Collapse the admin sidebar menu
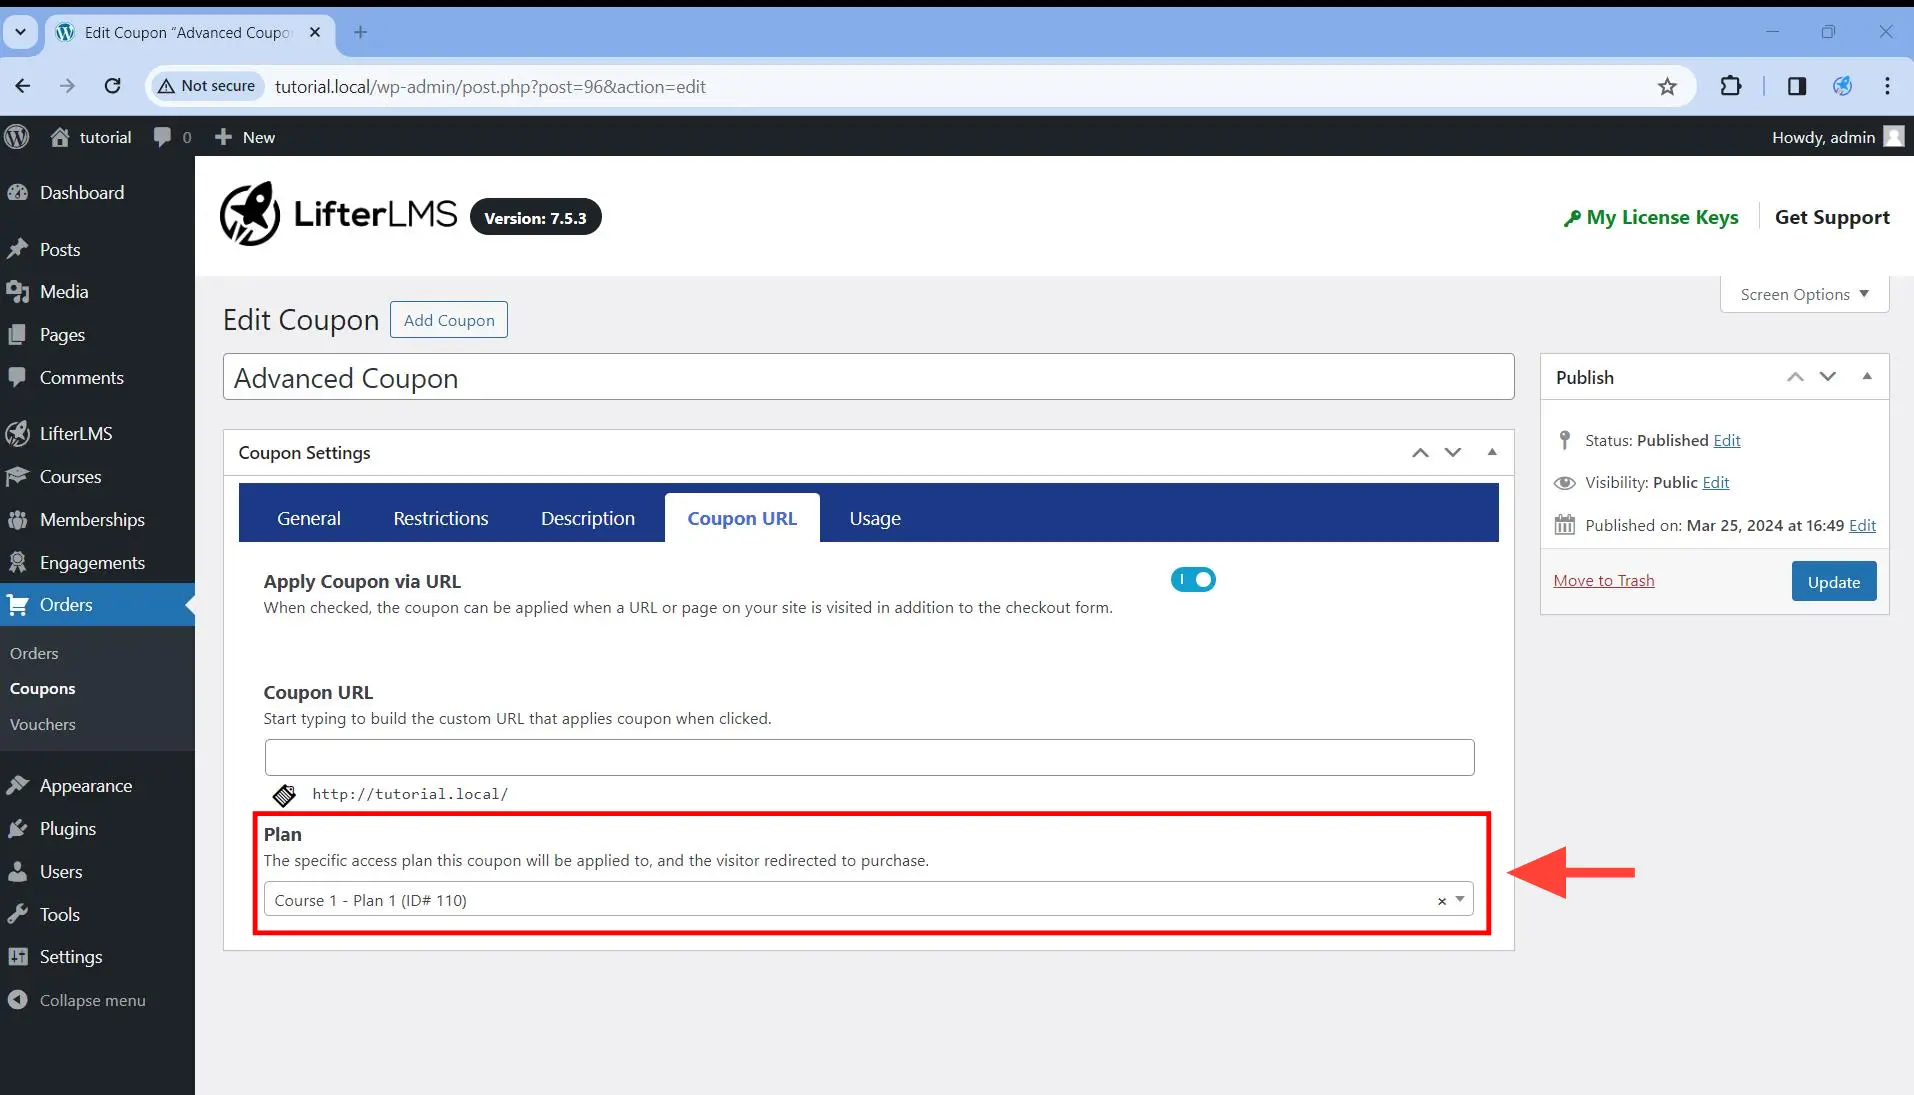This screenshot has width=1914, height=1095. [x=77, y=1001]
